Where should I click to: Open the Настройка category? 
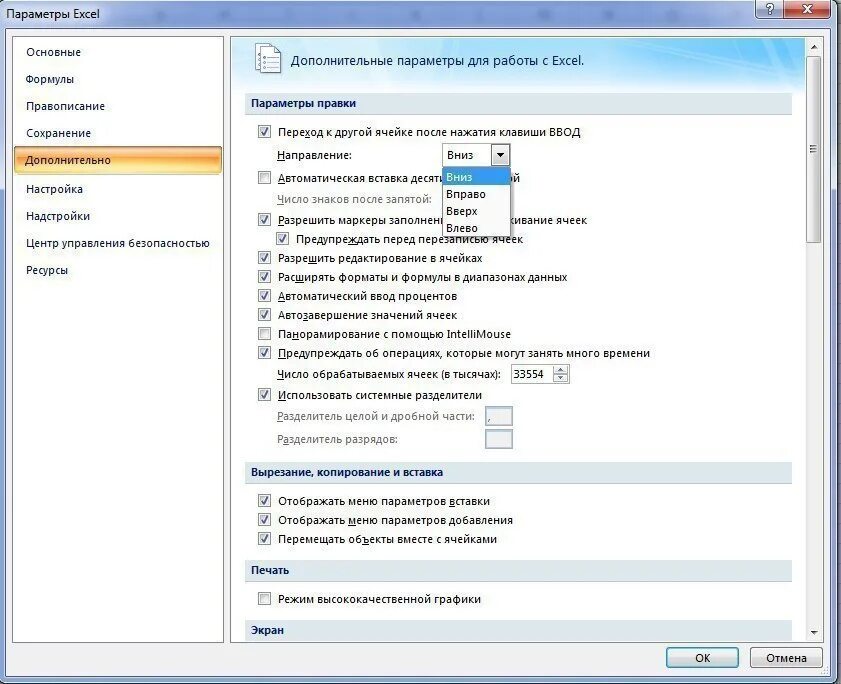[54, 189]
